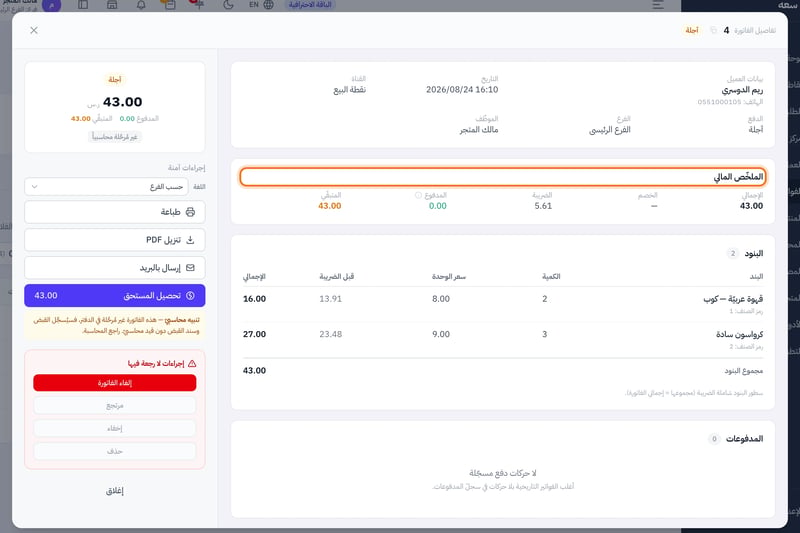Click the نقطة البيع channel value
800x533 pixels.
click(x=349, y=90)
